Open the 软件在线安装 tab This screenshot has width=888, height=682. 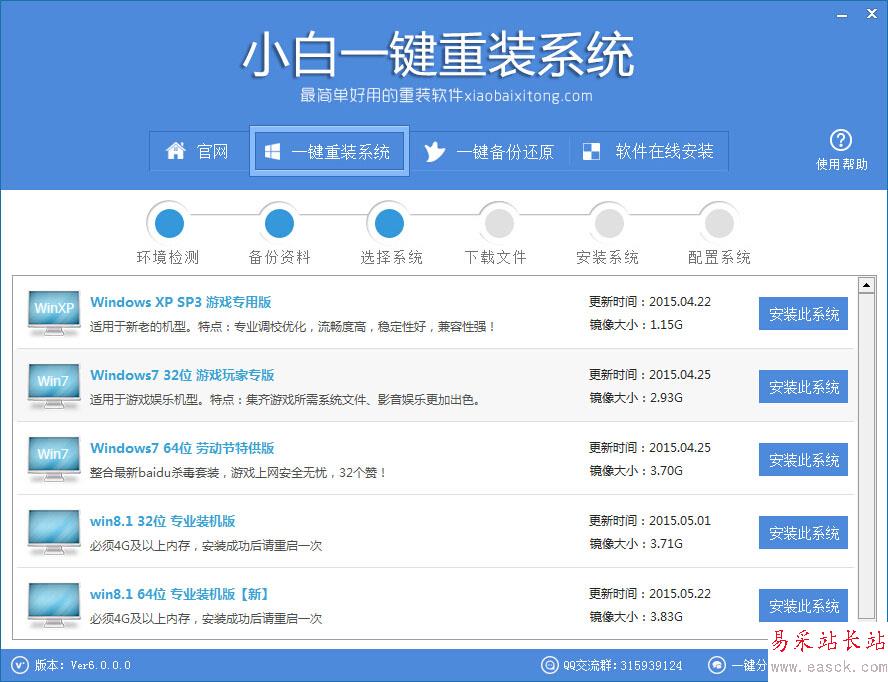pos(649,151)
